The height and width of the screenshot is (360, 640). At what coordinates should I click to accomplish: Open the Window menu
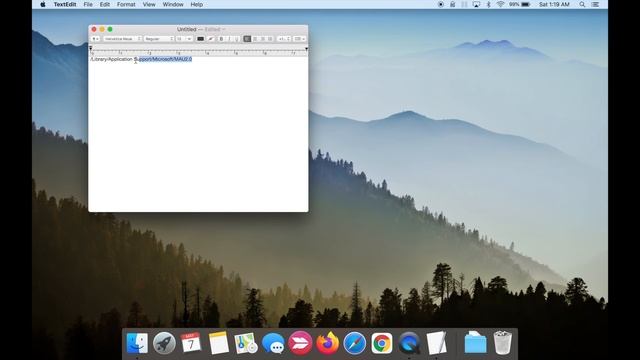(173, 4)
